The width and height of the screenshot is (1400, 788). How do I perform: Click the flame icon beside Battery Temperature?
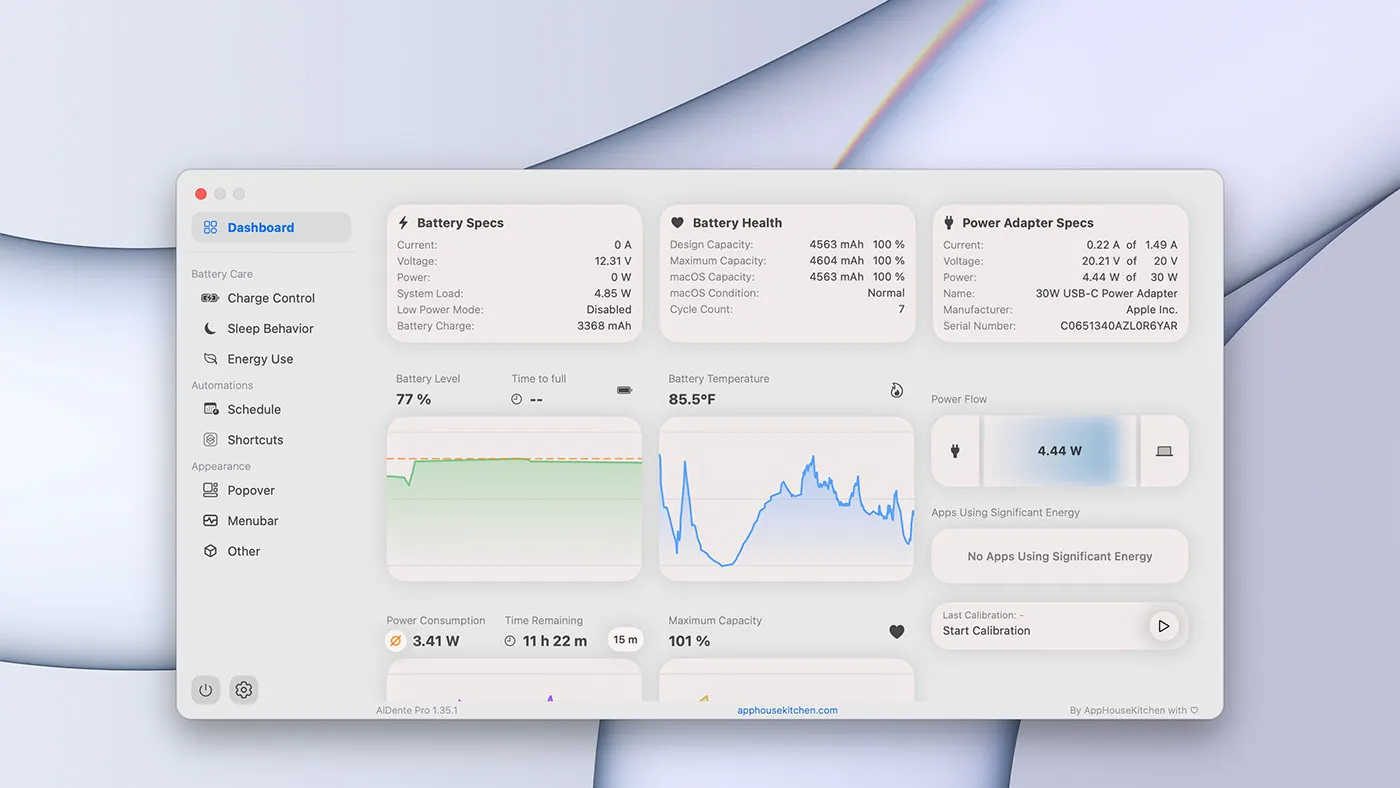(897, 390)
